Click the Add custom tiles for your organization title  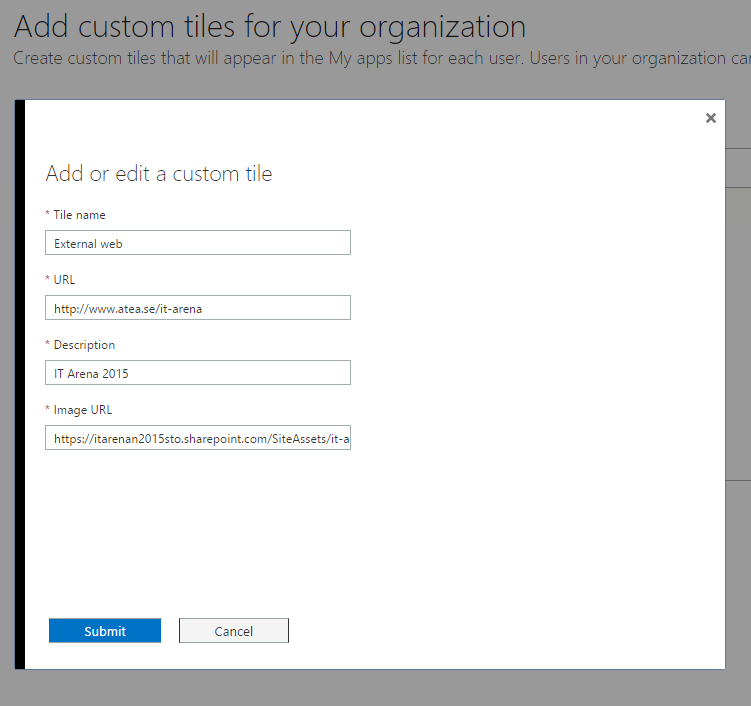click(270, 26)
